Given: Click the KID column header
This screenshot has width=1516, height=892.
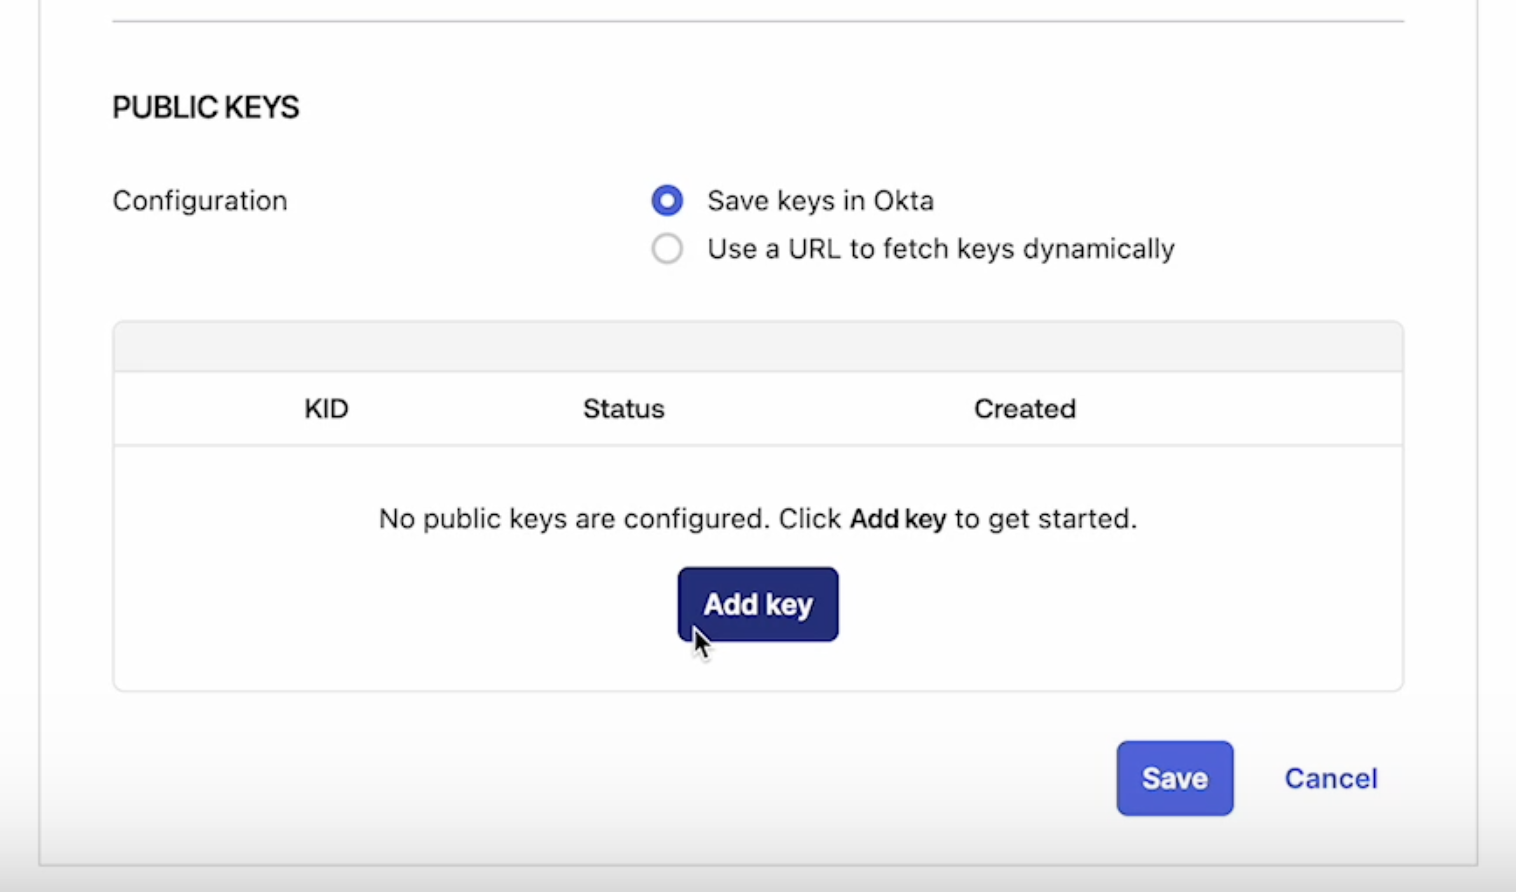Looking at the screenshot, I should (326, 409).
